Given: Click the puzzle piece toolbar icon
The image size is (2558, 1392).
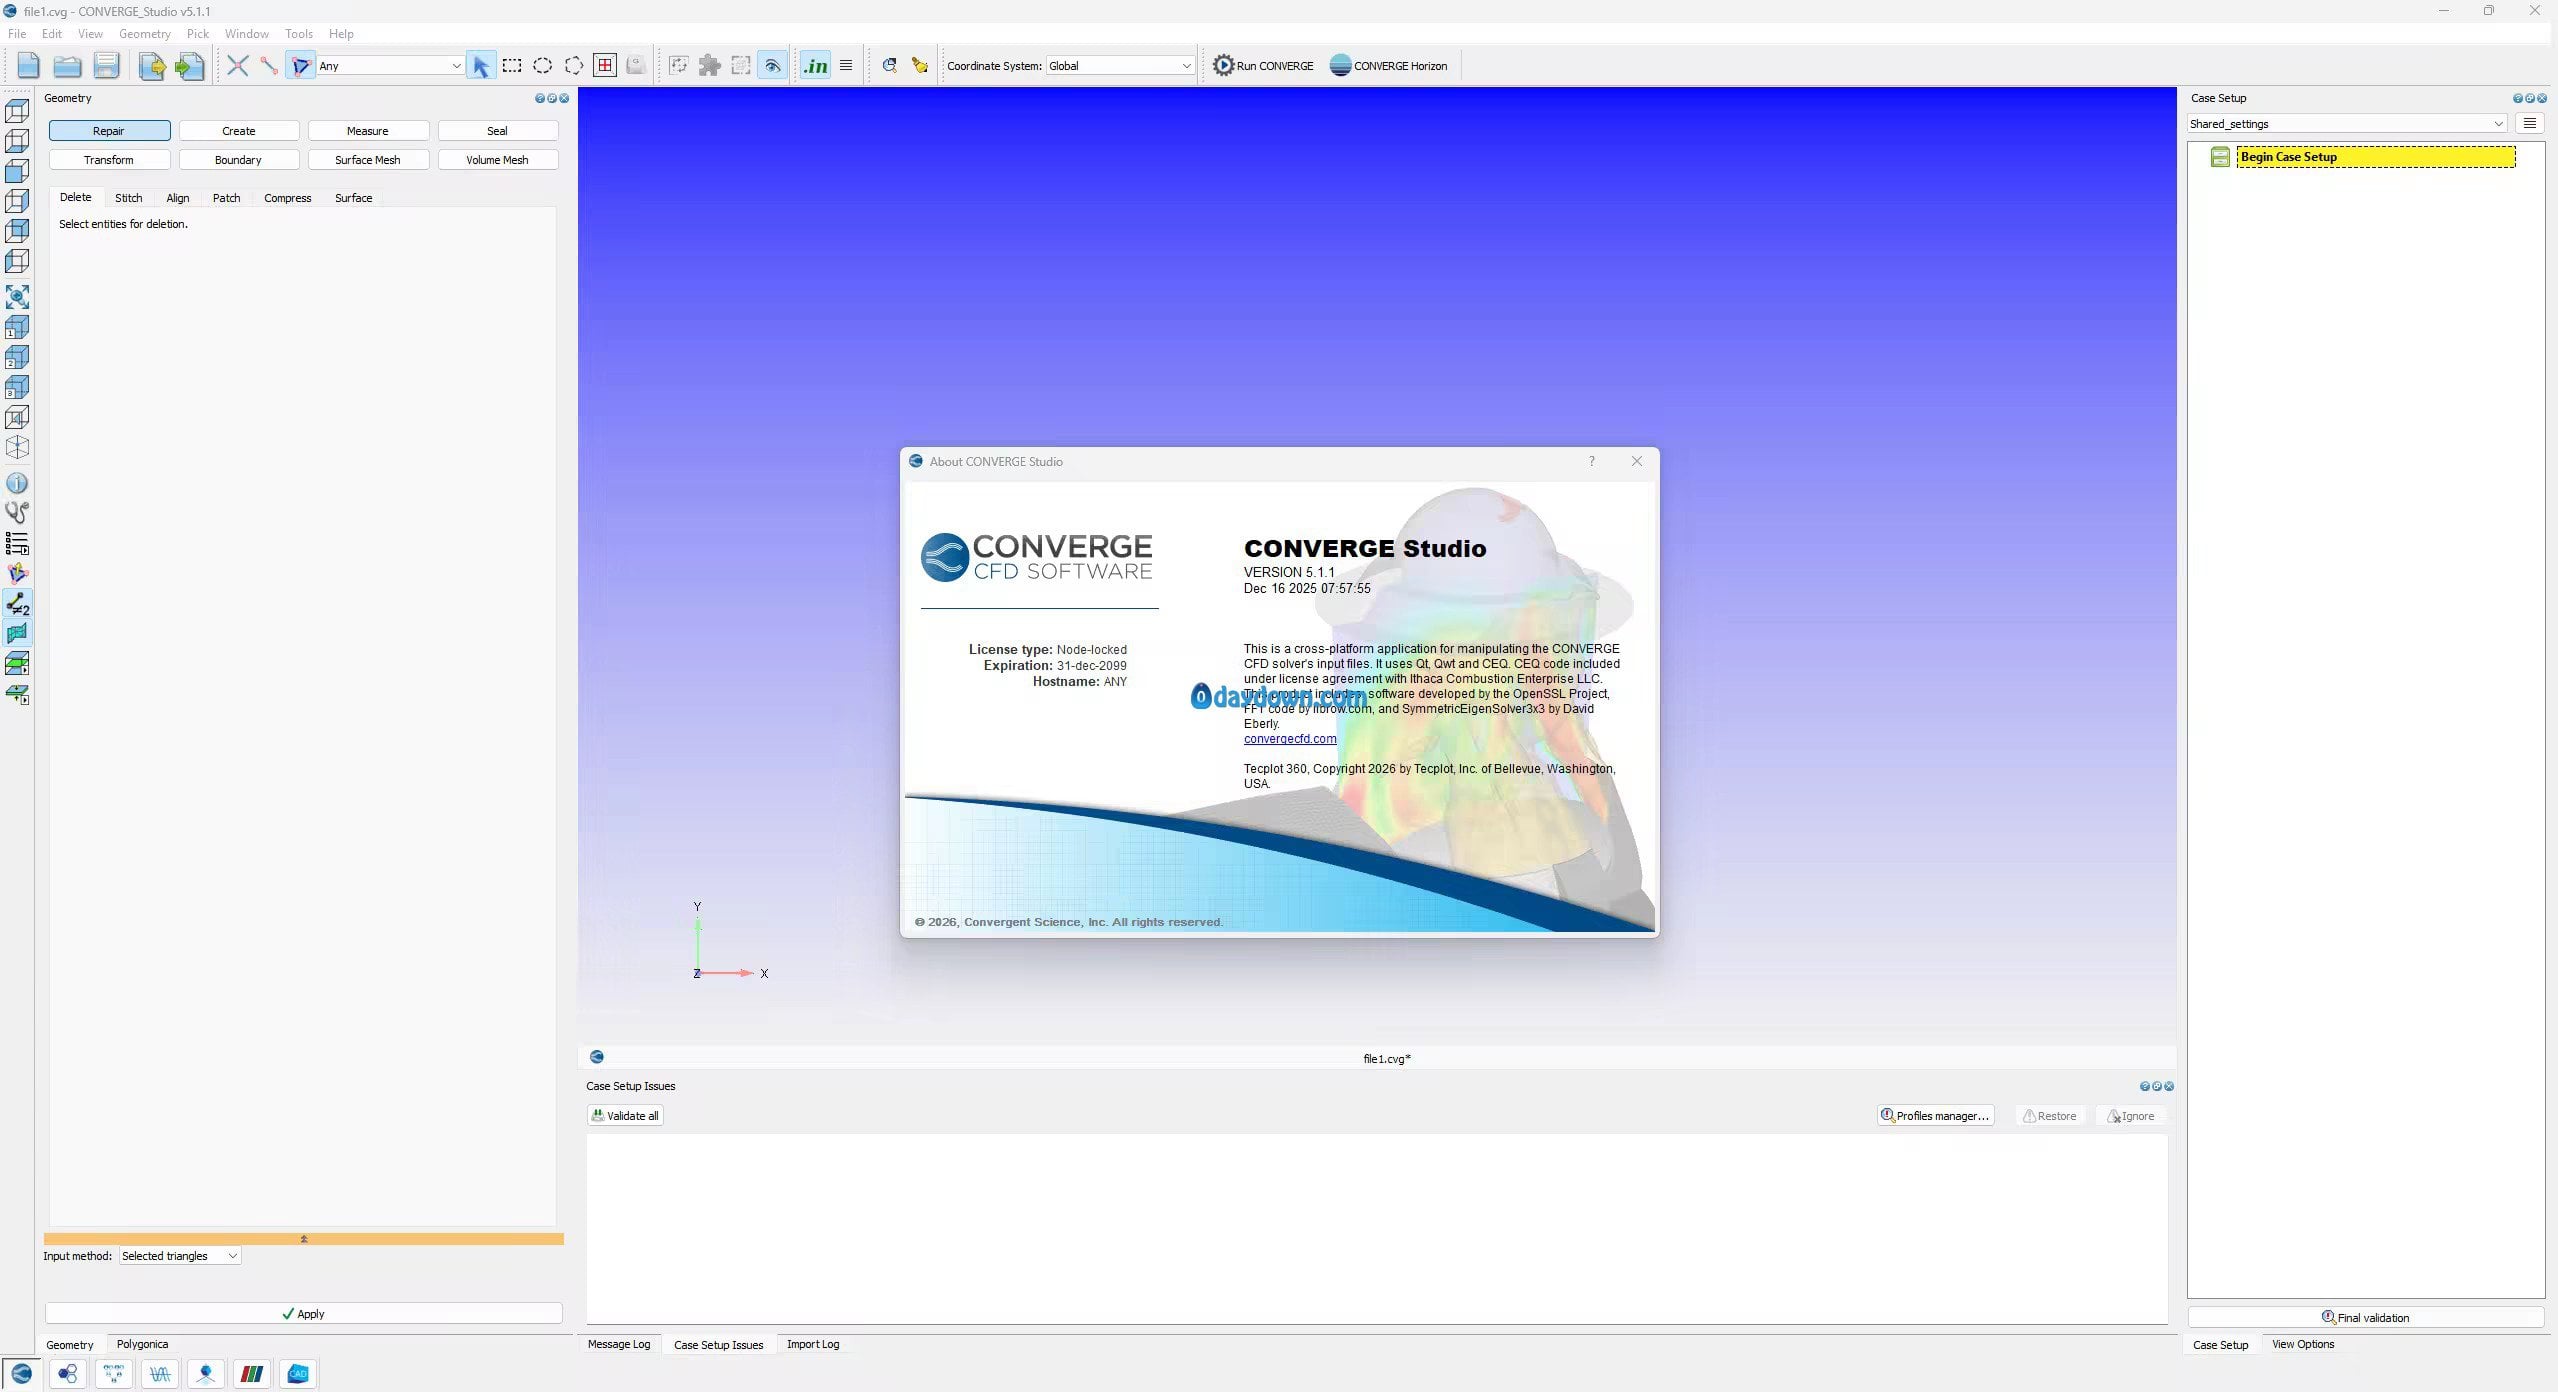Looking at the screenshot, I should [709, 66].
